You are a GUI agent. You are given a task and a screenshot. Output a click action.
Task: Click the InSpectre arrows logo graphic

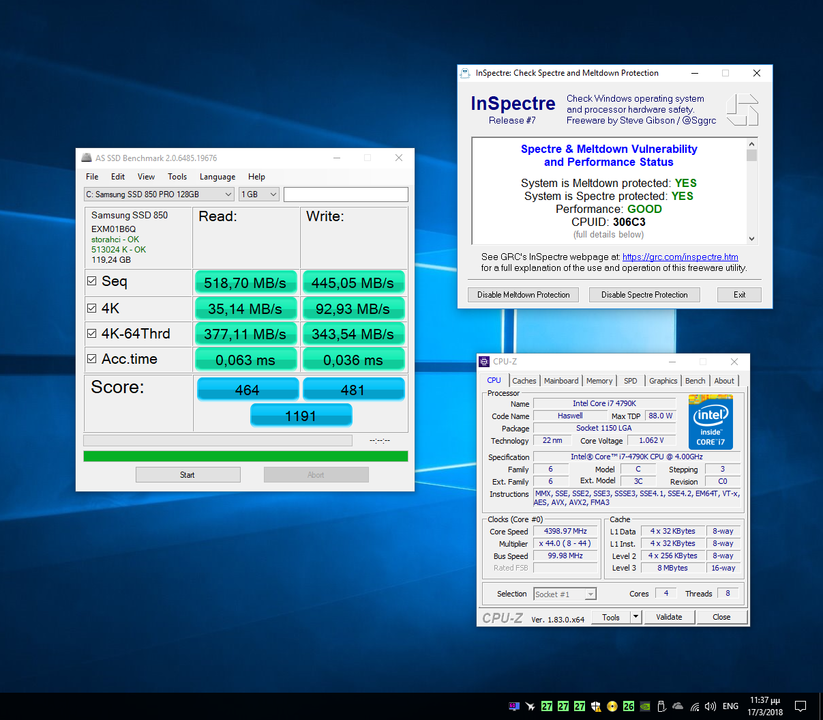click(x=743, y=110)
